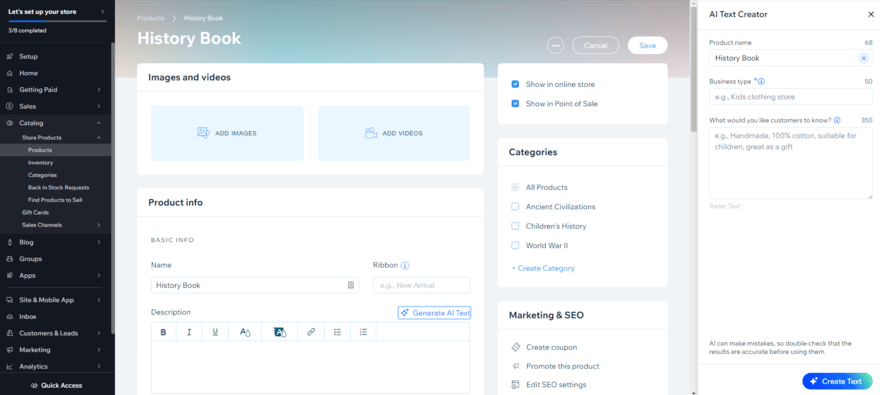880x395 pixels.
Task: Open Back in Stock Requests
Action: pyautogui.click(x=58, y=187)
